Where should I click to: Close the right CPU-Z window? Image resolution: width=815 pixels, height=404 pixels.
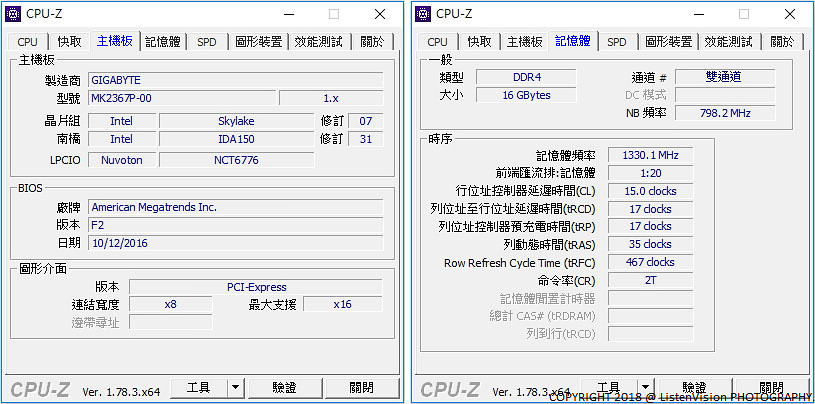tap(790, 14)
